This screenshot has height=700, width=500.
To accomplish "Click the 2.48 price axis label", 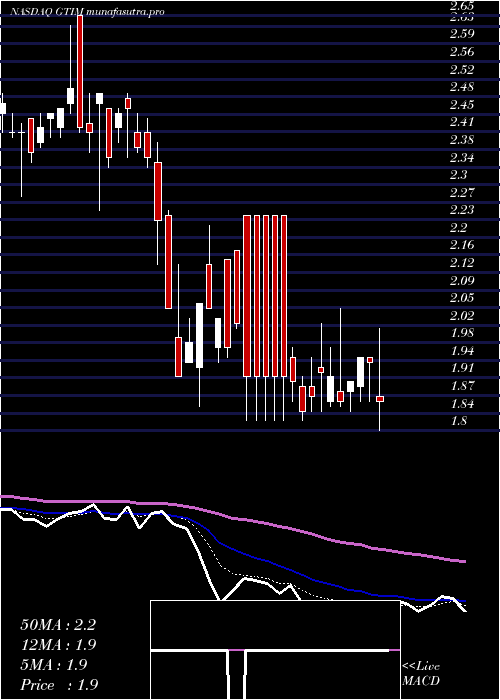I will pos(462,87).
